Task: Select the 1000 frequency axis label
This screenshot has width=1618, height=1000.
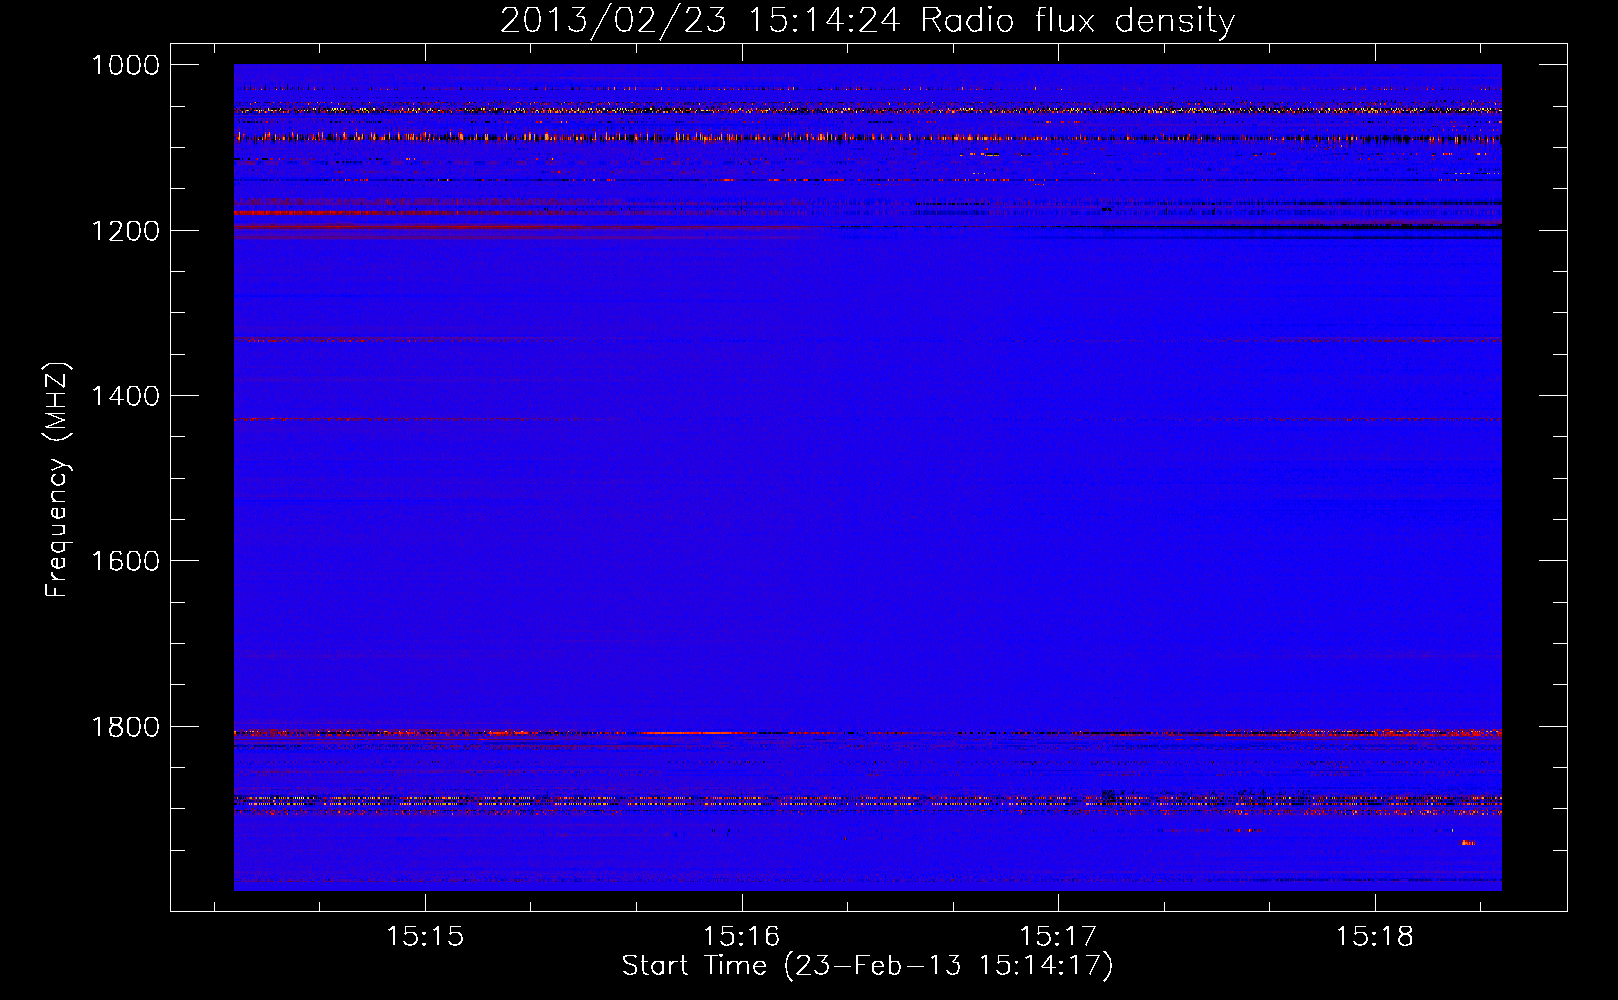Action: pos(125,65)
